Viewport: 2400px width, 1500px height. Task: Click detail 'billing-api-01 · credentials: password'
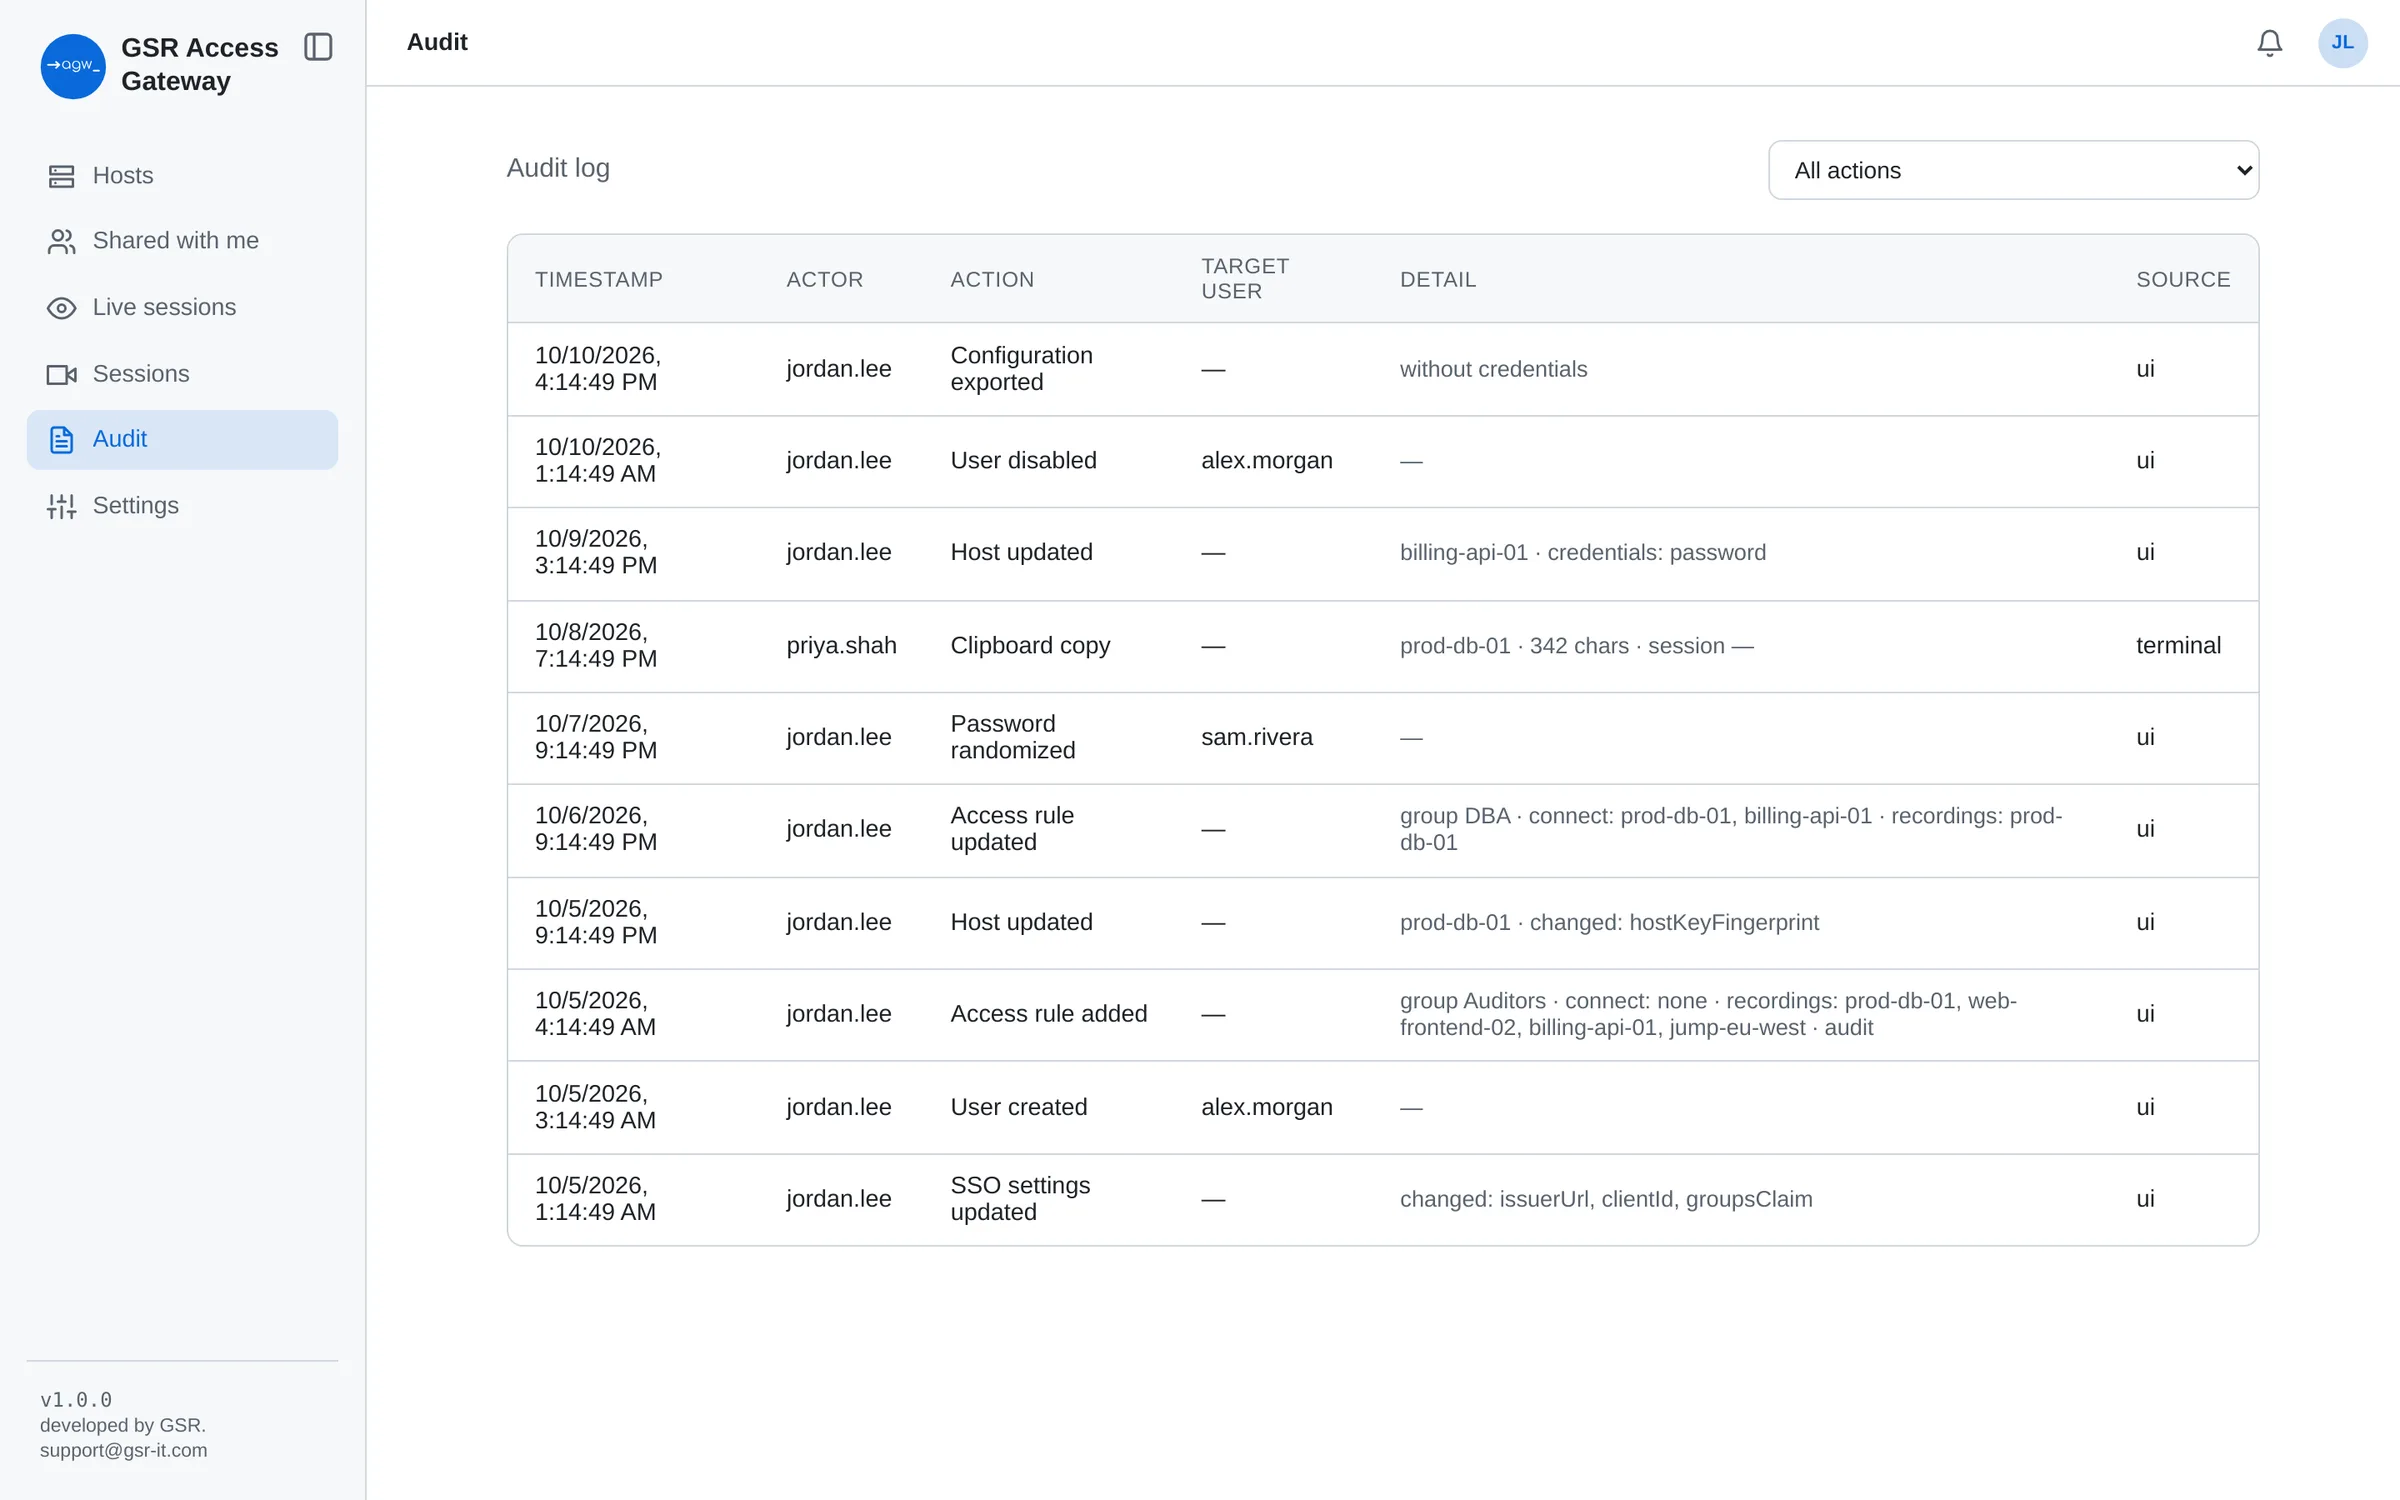1582,552
